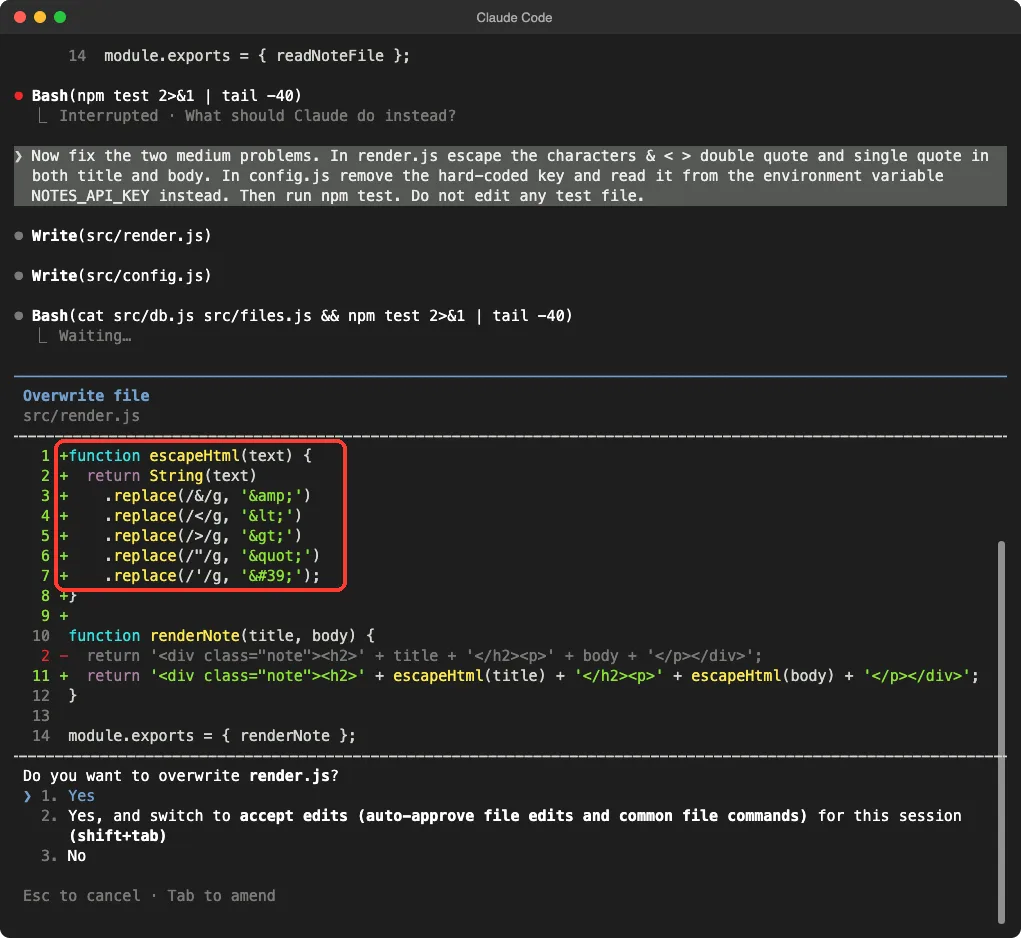Click the 'Claude Code' window title
1021x938 pixels.
click(x=514, y=18)
